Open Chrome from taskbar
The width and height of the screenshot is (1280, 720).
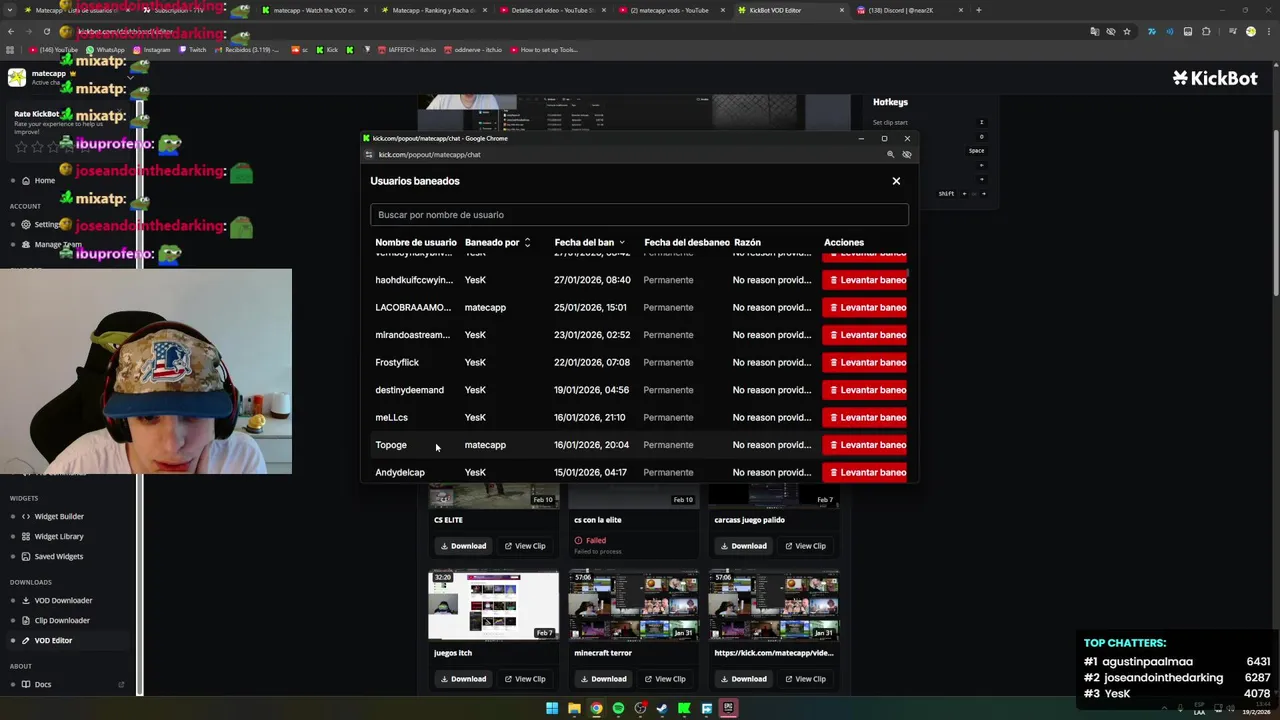point(596,708)
